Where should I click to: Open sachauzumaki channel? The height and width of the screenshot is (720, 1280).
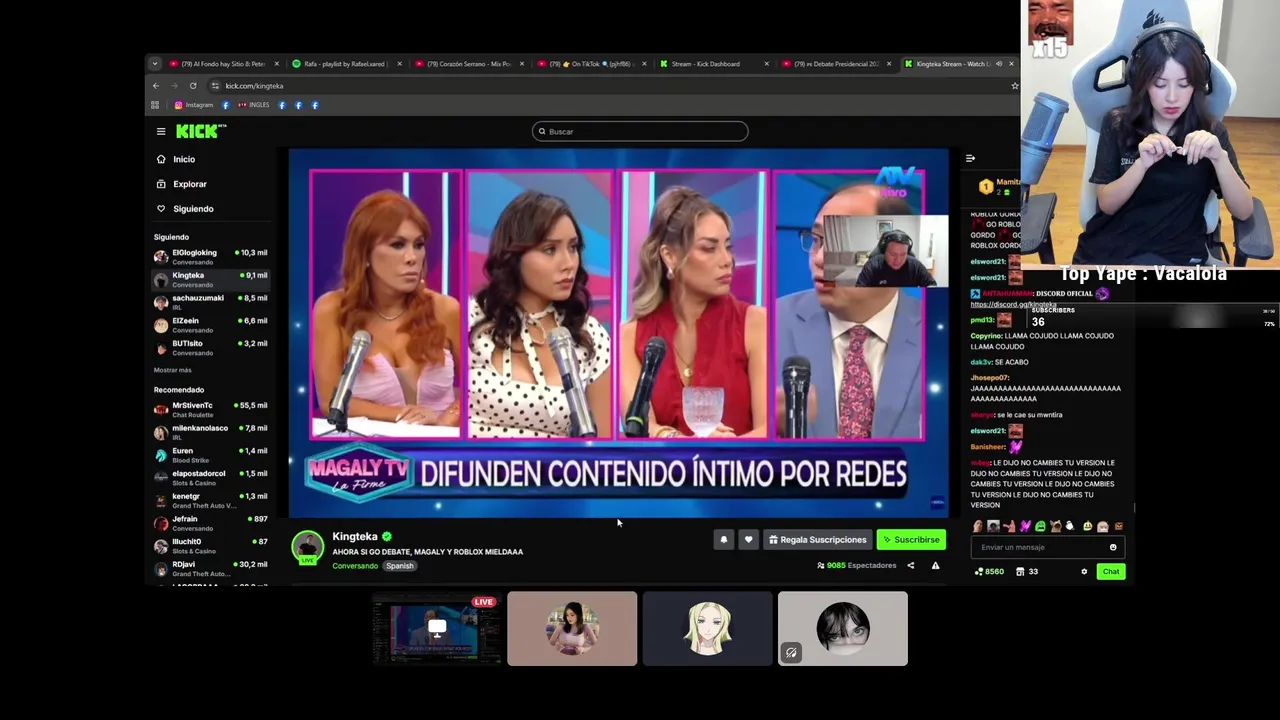tap(210, 302)
